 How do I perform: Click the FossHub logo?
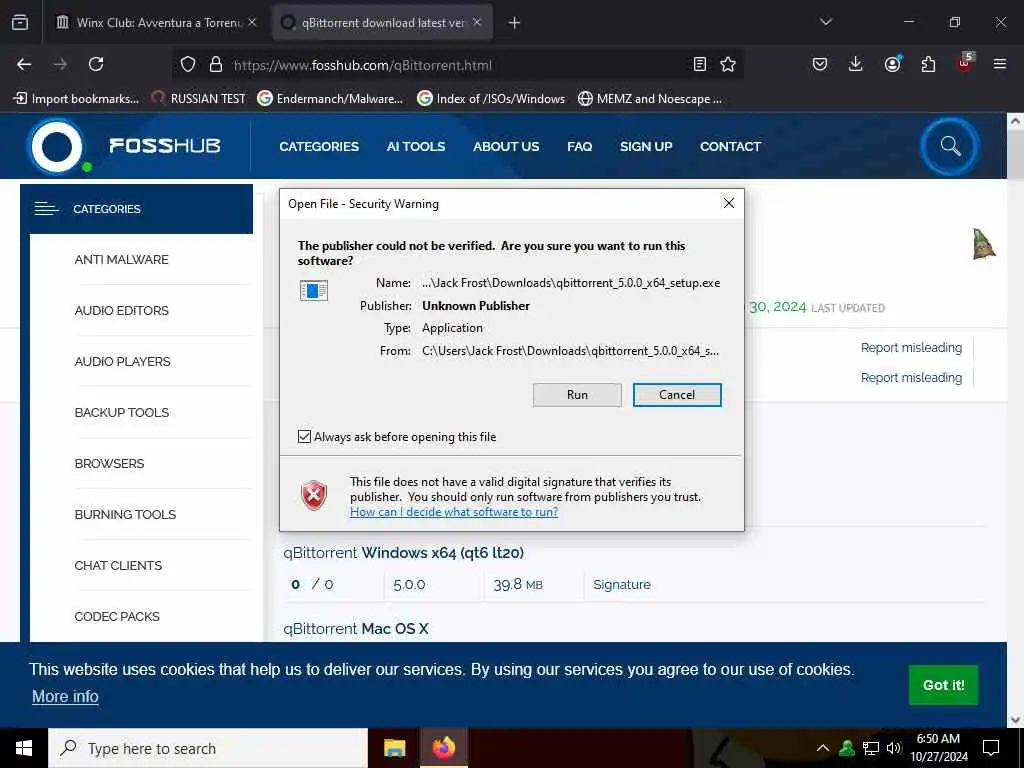tap(124, 146)
